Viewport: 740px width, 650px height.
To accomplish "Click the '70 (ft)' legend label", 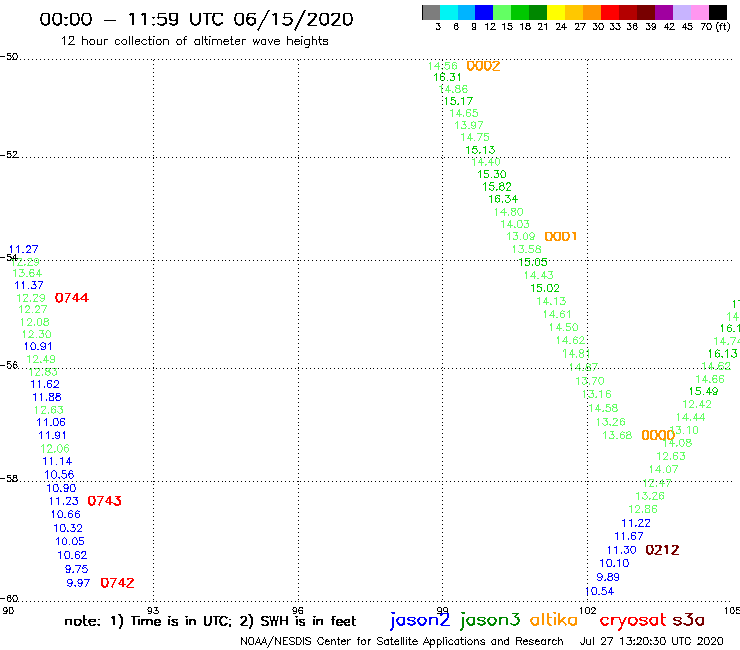I will click(715, 27).
